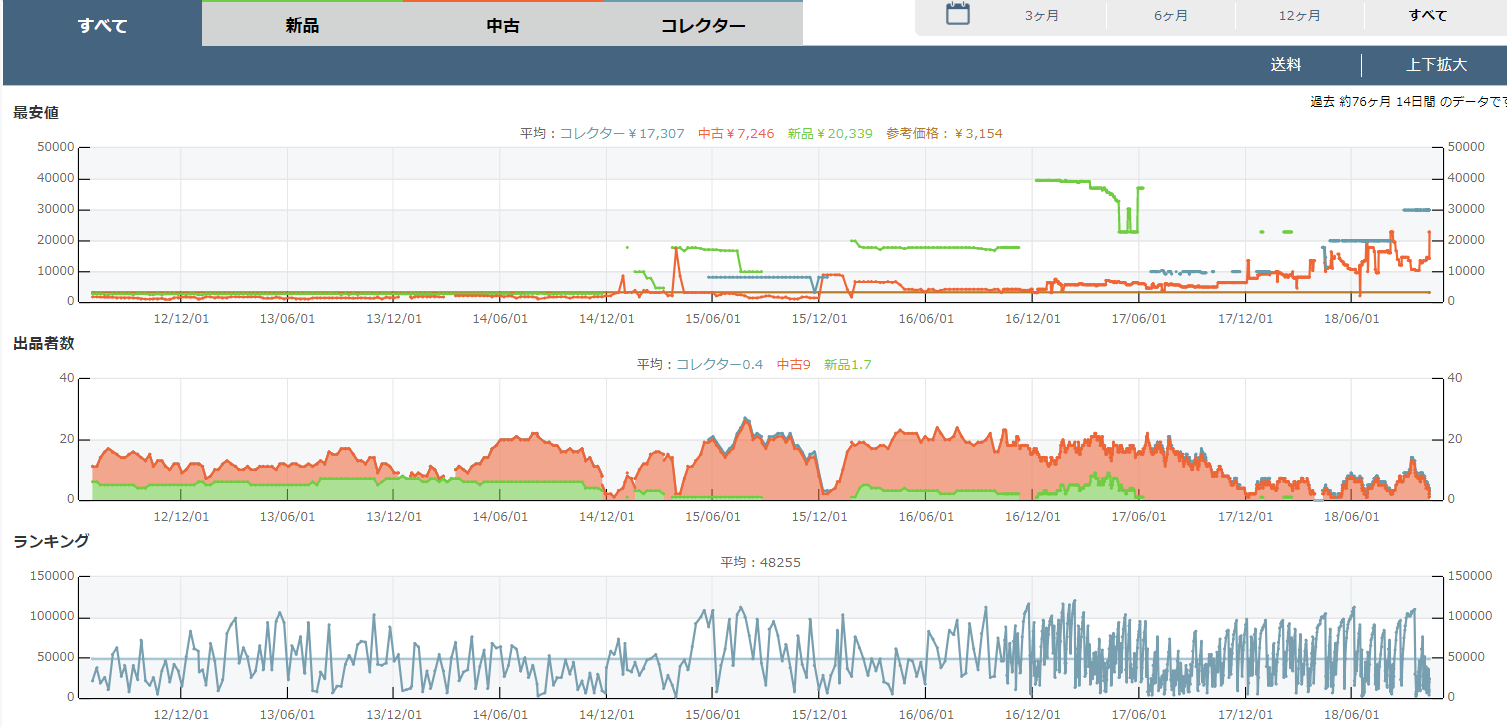
Task: Toggle the 送料 option
Action: 1286,65
